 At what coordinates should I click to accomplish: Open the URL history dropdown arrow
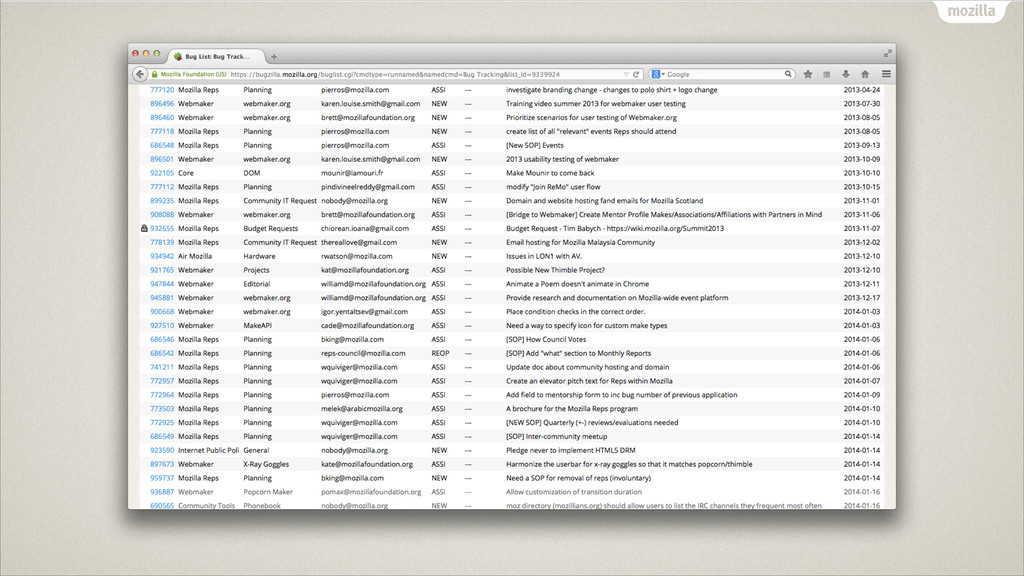(626, 74)
